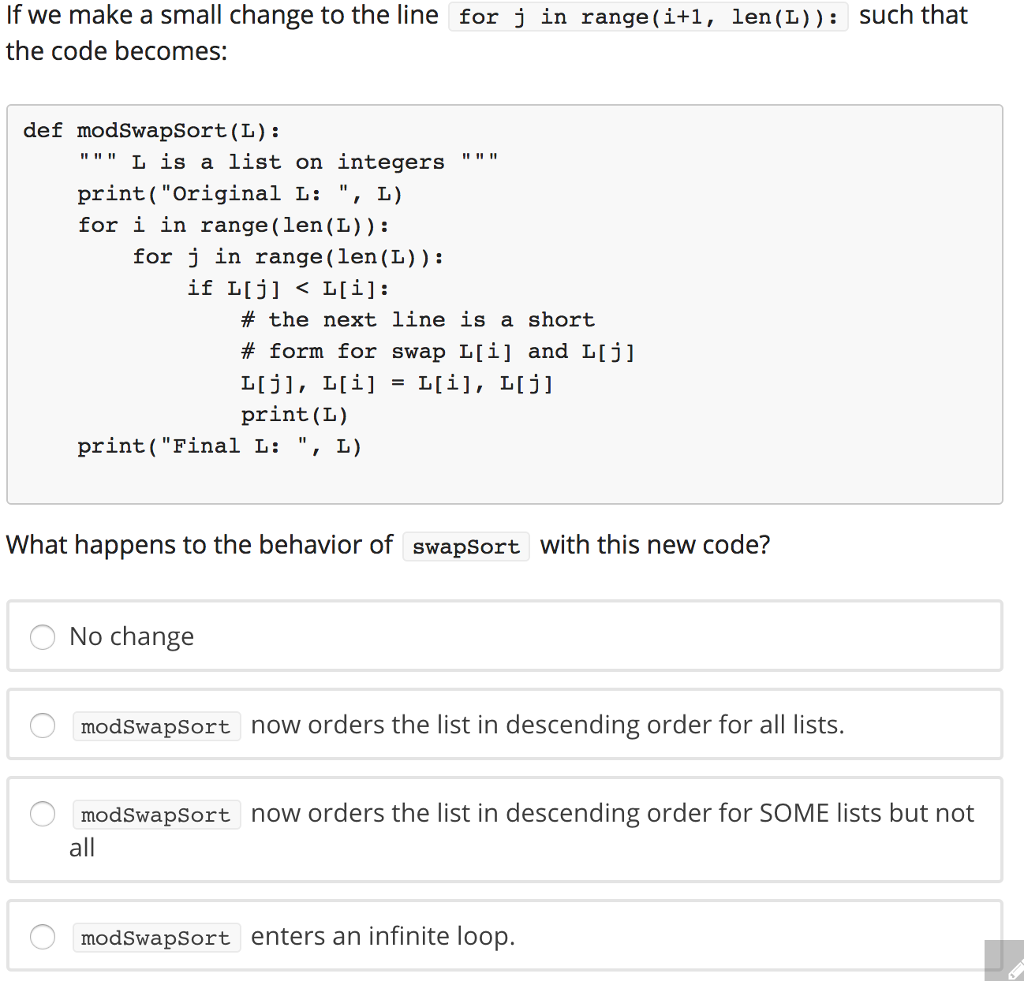Viewport: 1024px width, 981px height.
Task: Click the modSwapSort code chip in third answer
Action: (x=156, y=814)
